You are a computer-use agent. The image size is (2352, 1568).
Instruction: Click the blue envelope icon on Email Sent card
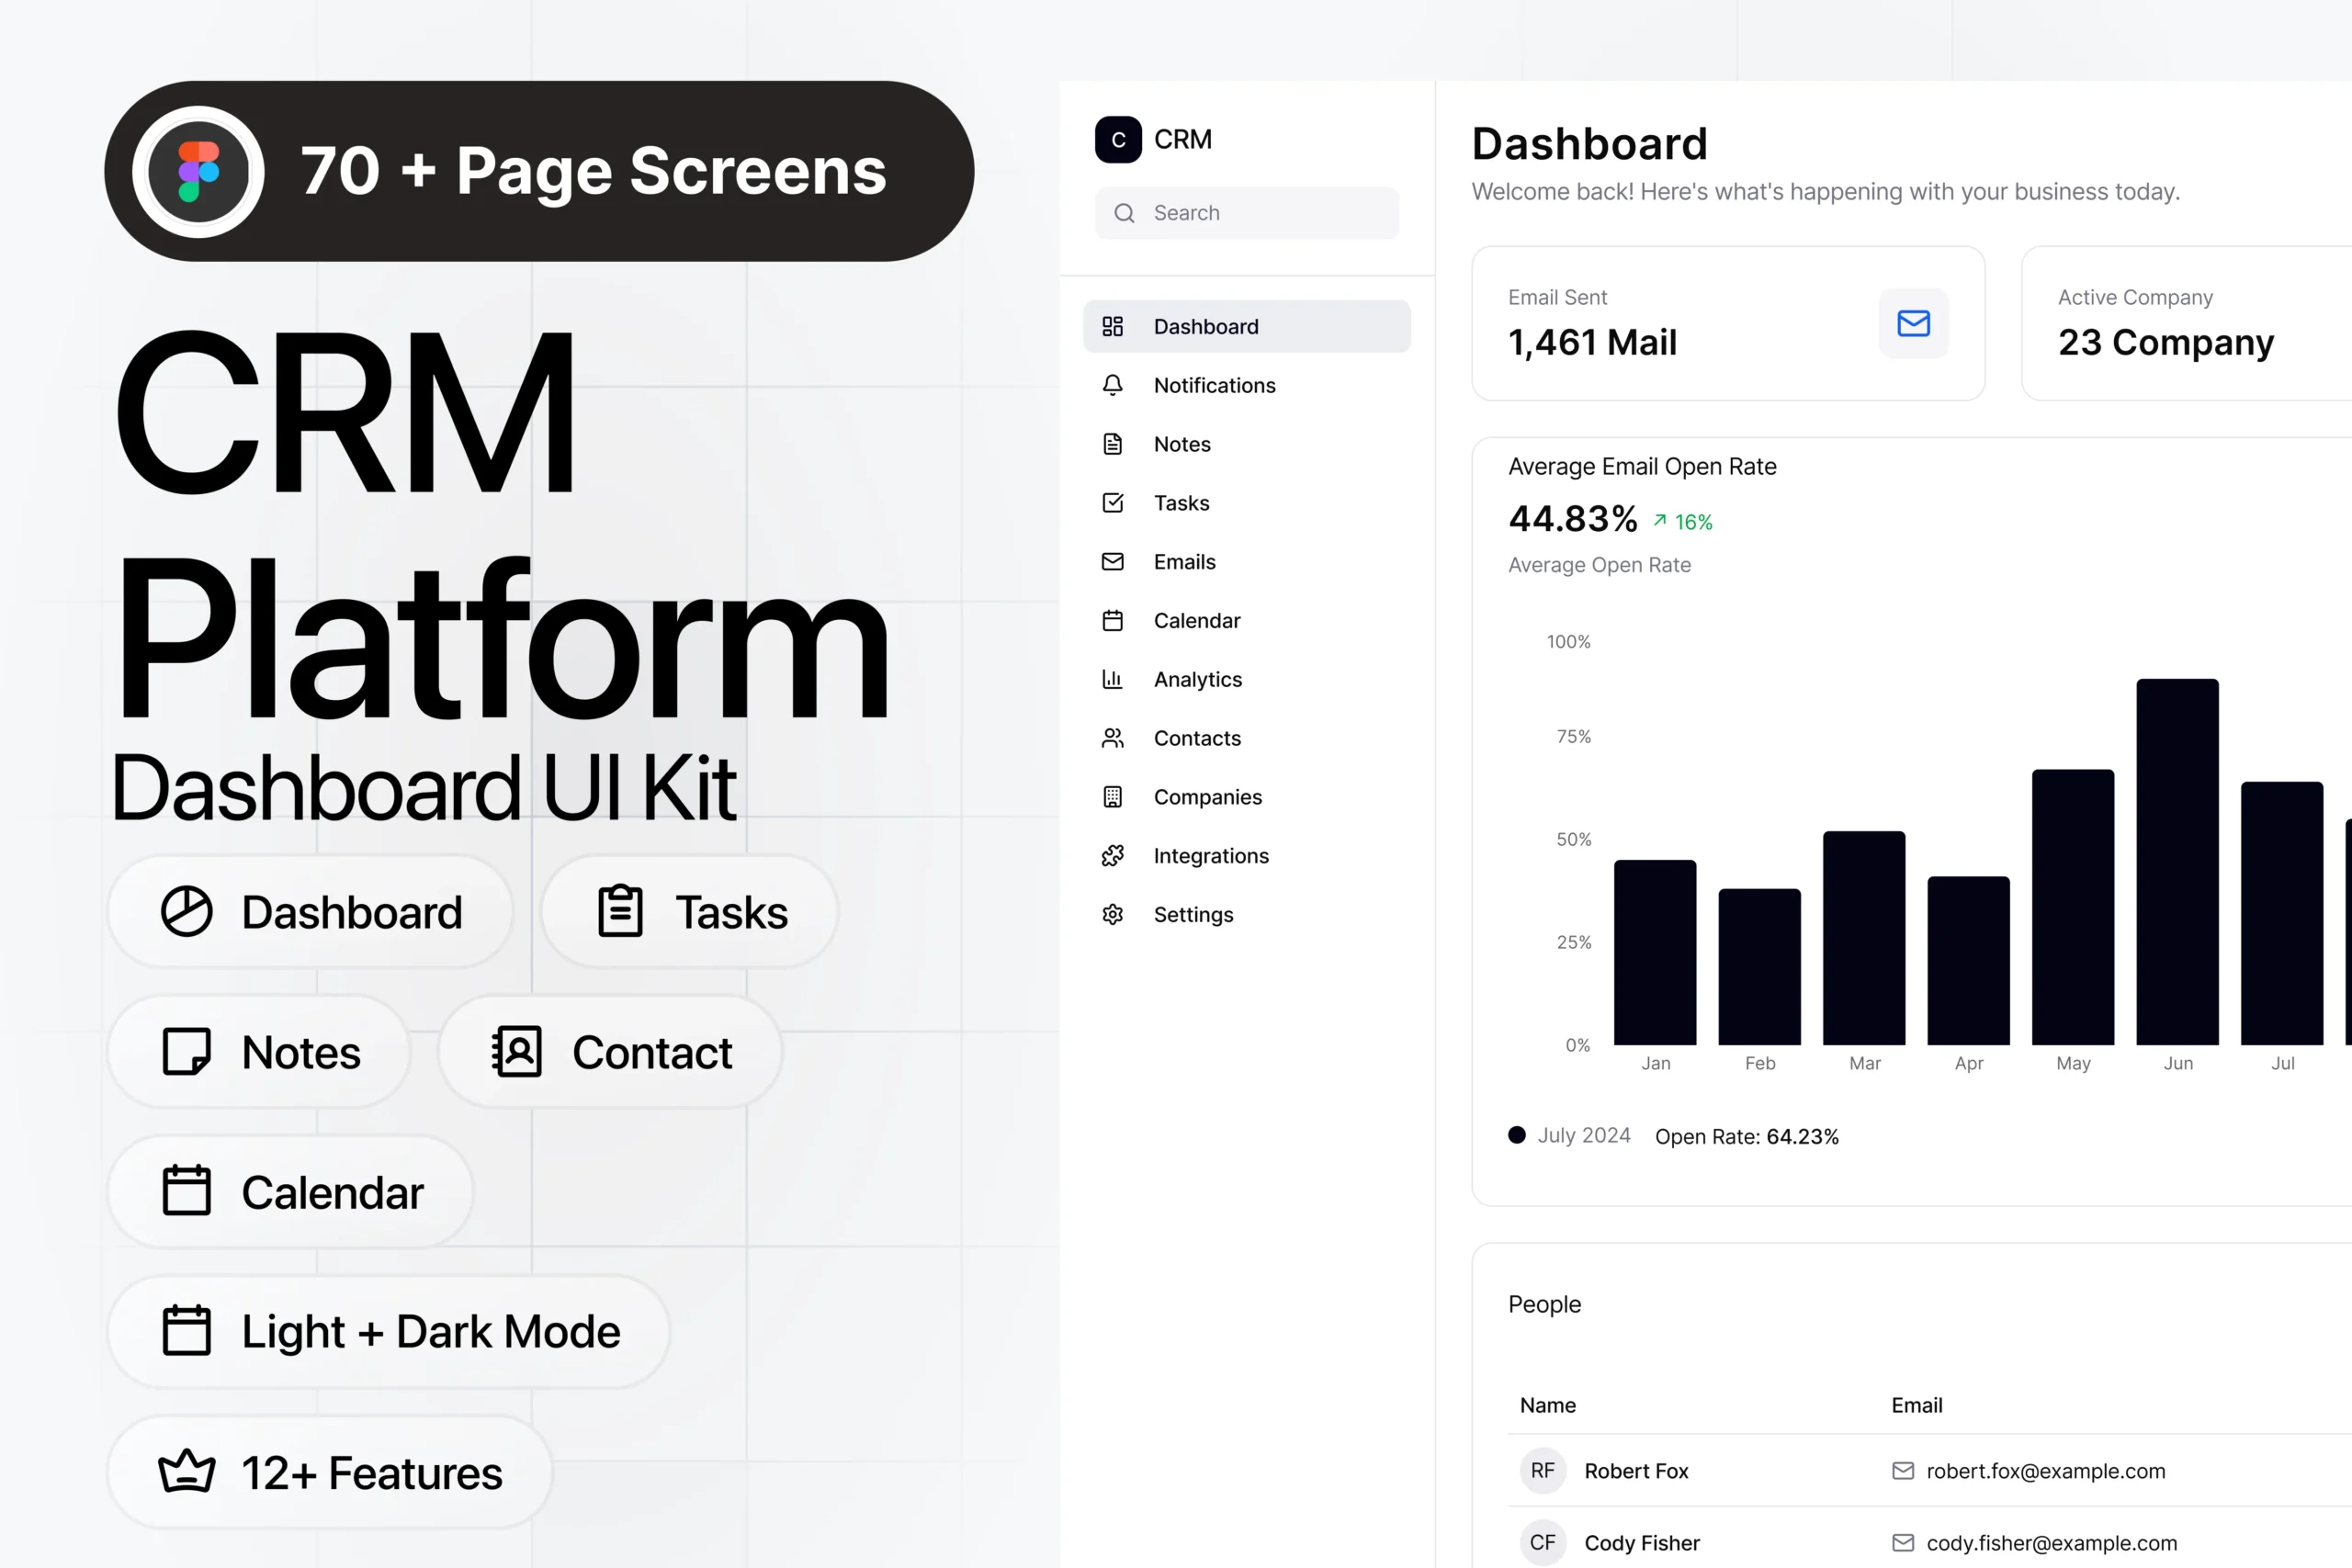click(x=1913, y=323)
